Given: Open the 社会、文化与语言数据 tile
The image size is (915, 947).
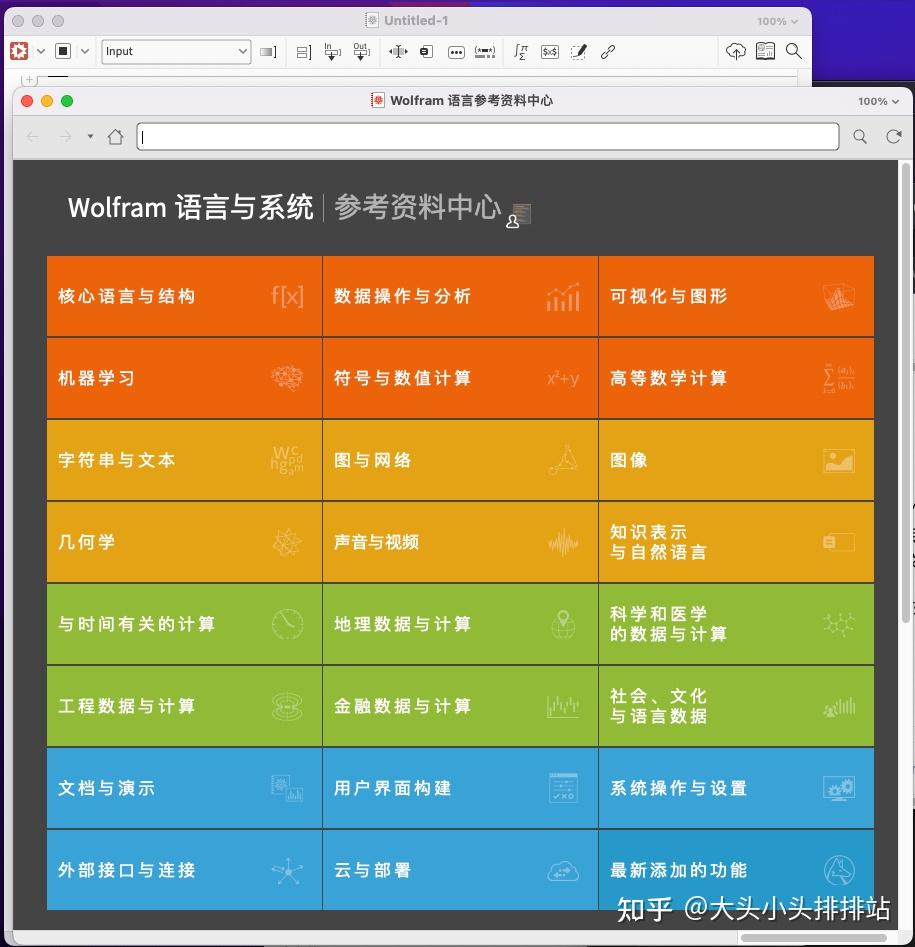Looking at the screenshot, I should 736,706.
